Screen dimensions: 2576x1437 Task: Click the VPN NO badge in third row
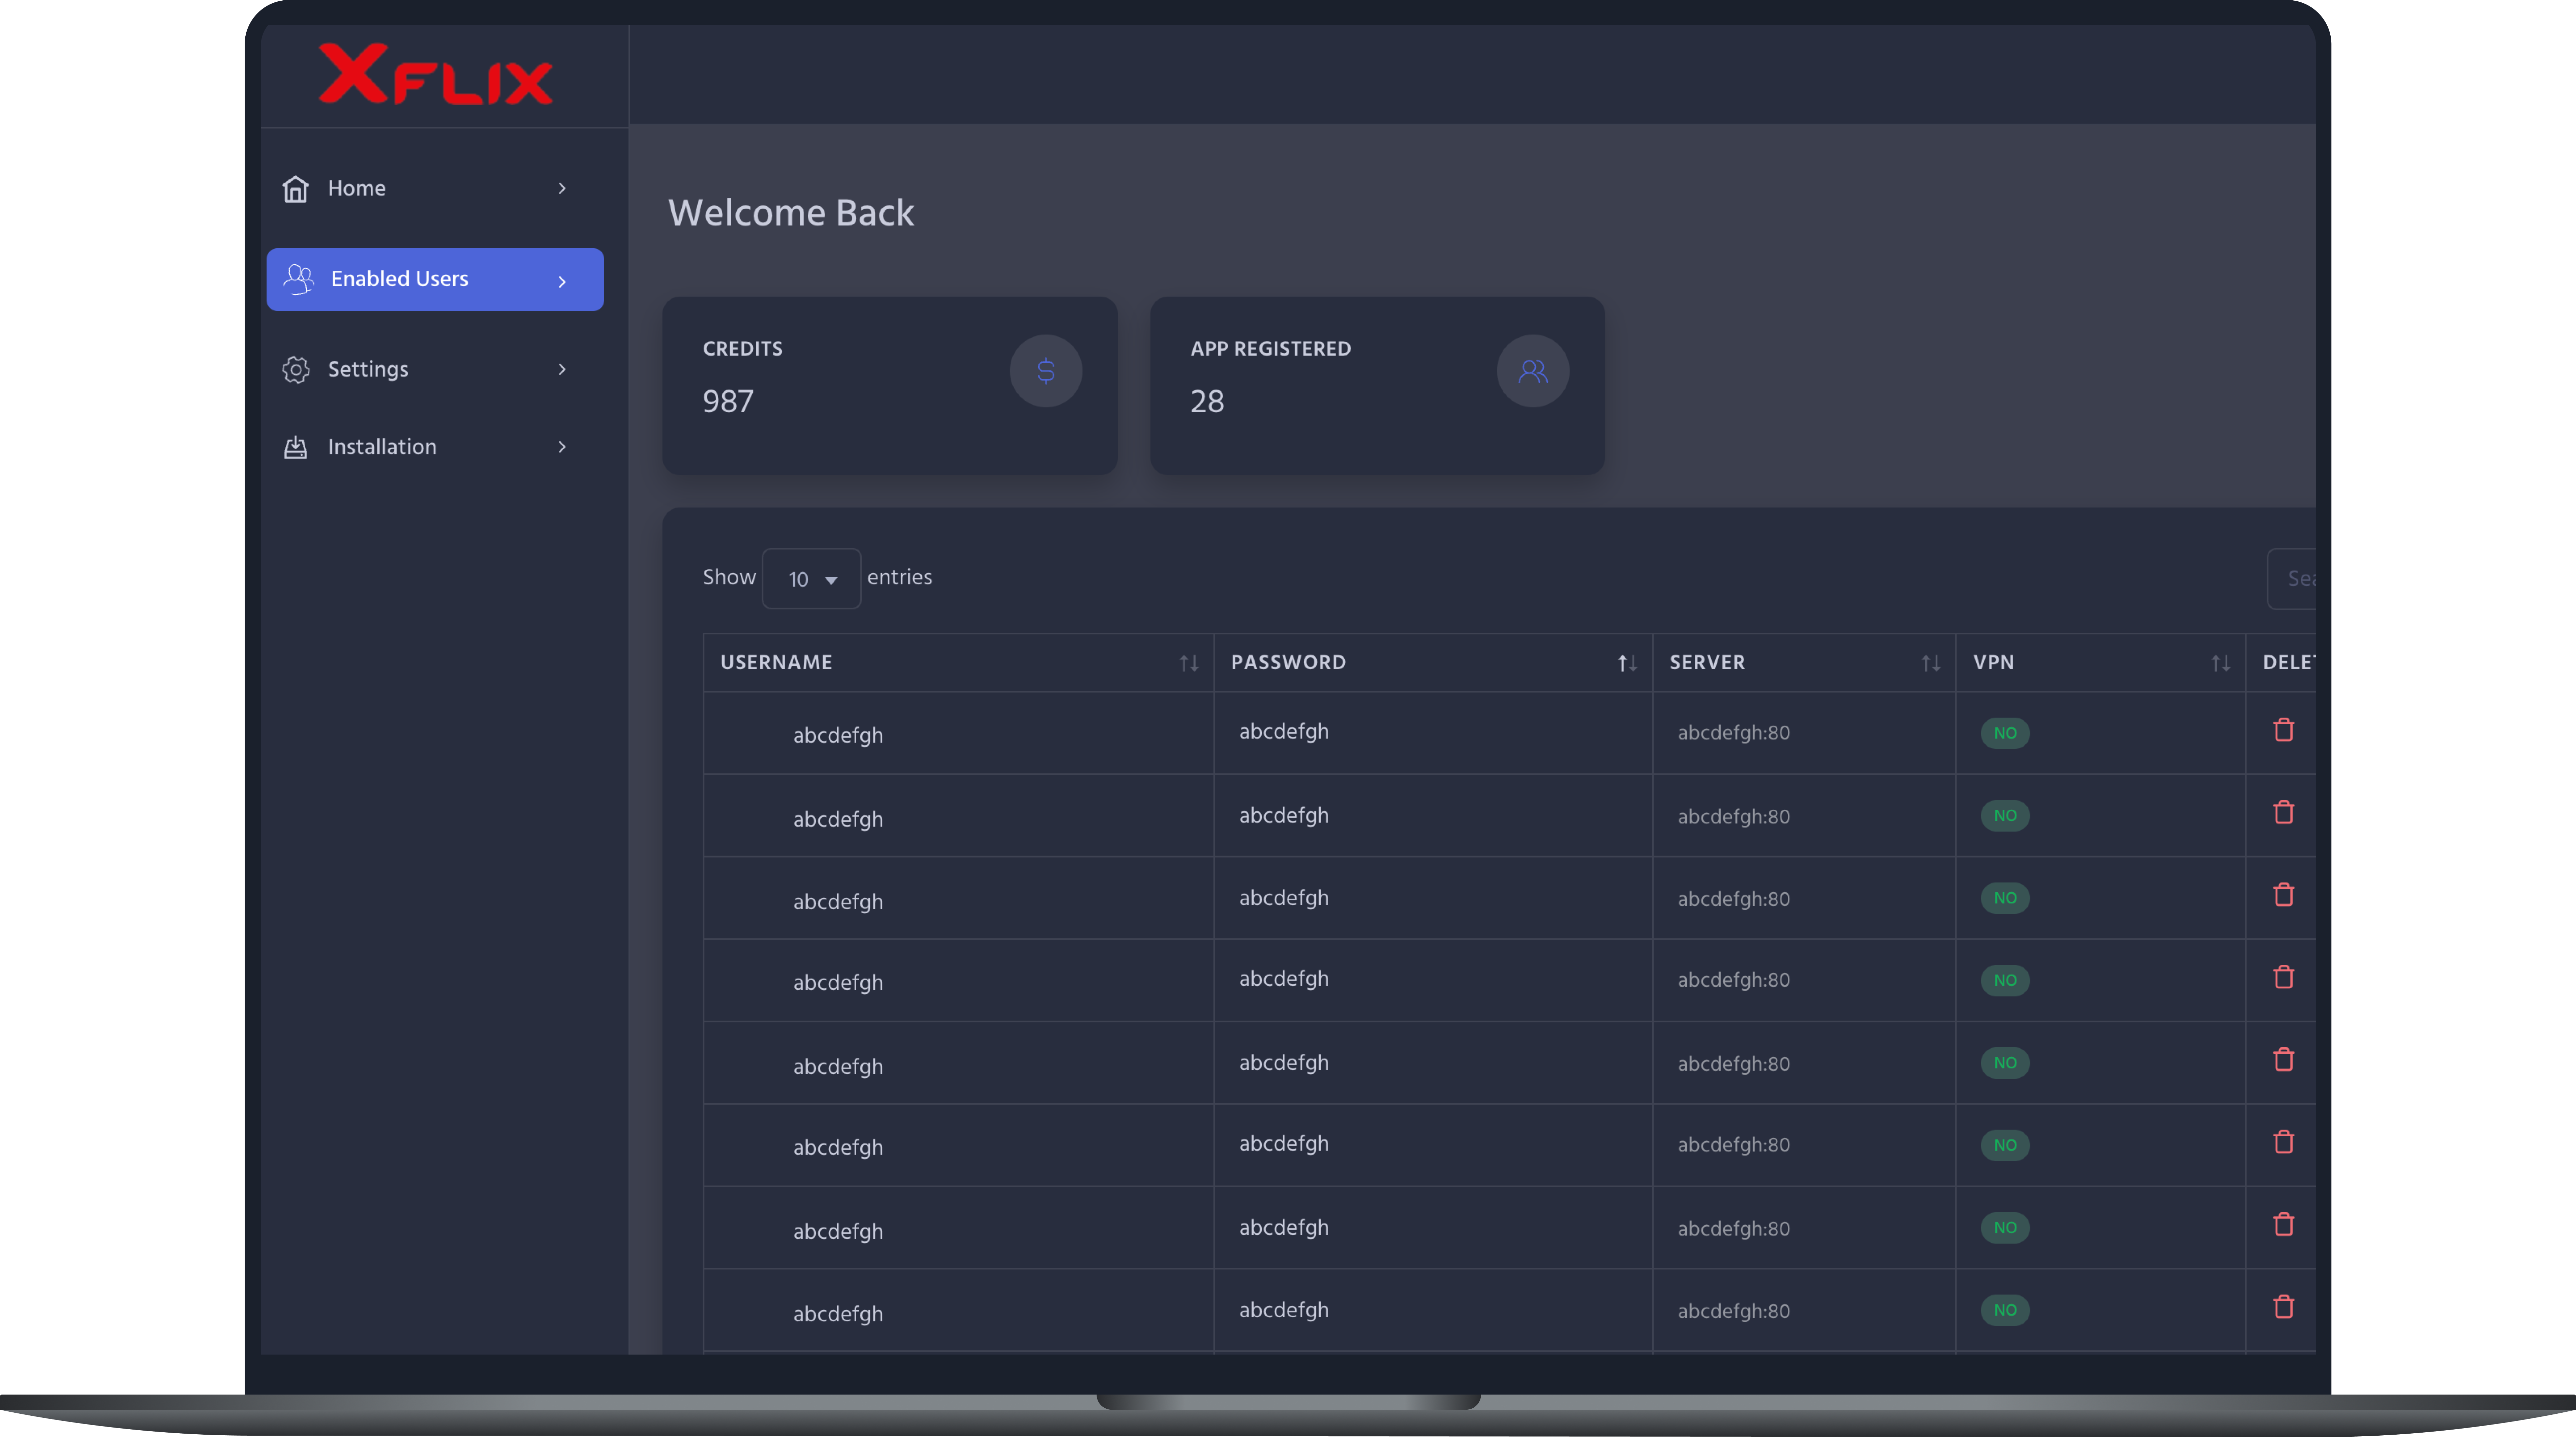click(2005, 898)
